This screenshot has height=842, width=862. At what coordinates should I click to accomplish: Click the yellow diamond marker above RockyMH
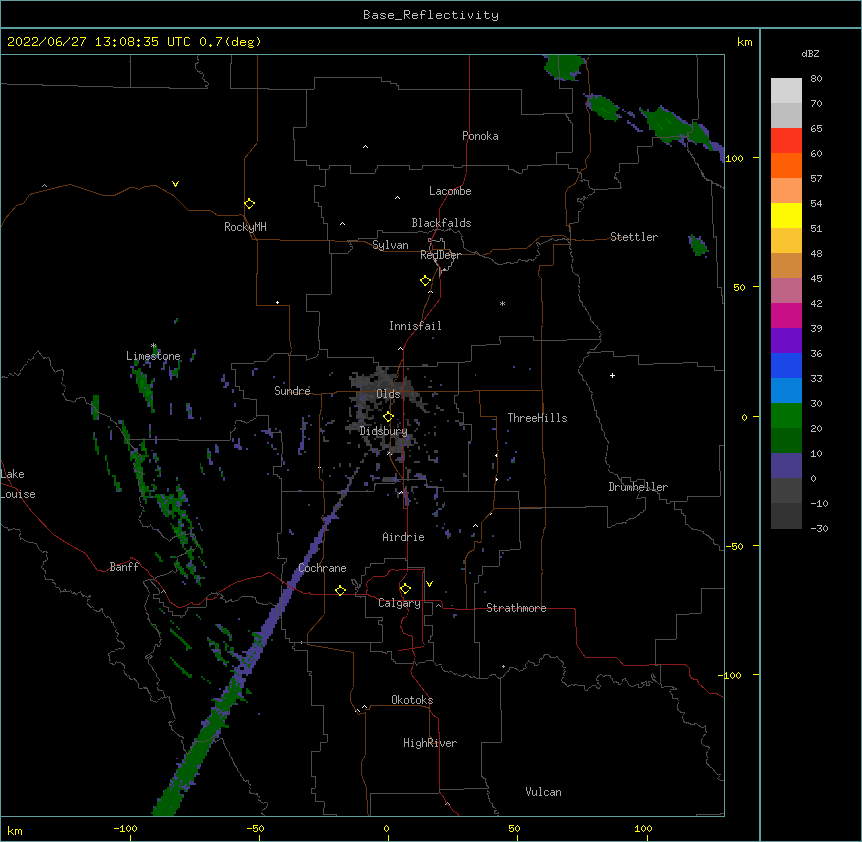pos(249,204)
